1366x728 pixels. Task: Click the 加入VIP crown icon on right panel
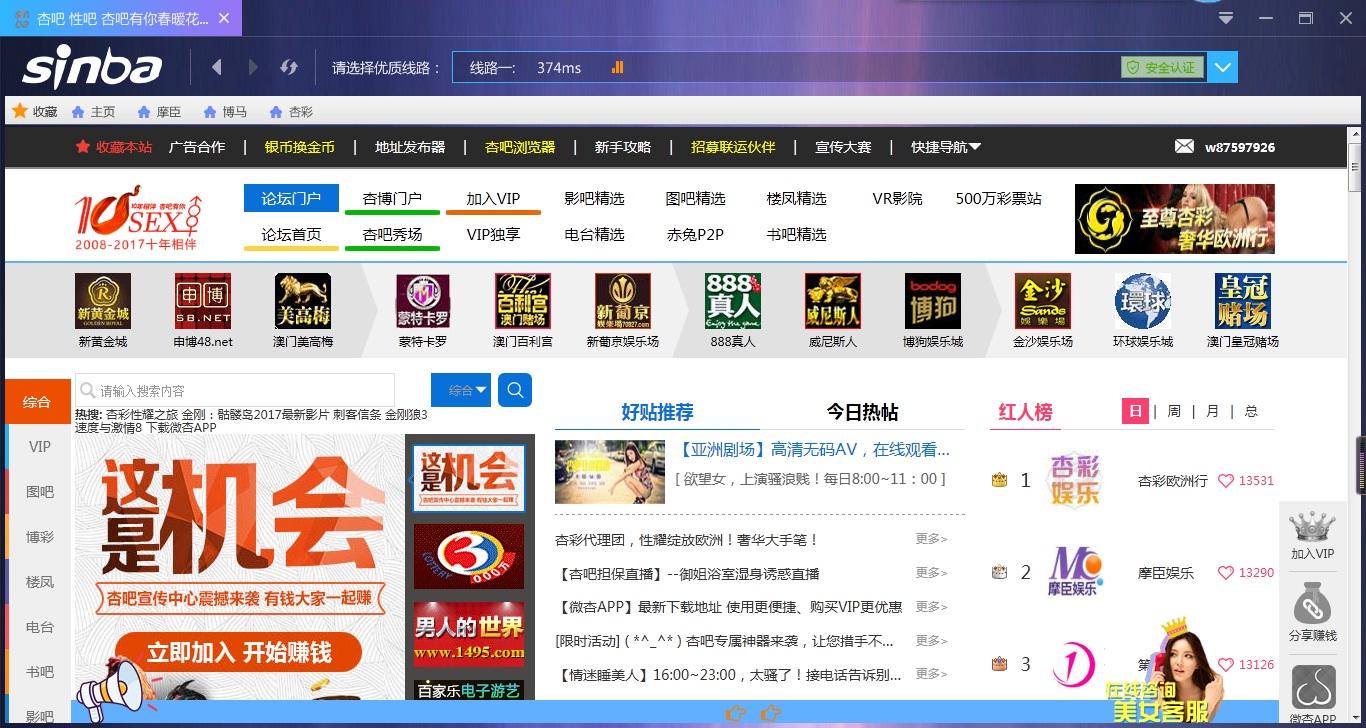coord(1313,526)
